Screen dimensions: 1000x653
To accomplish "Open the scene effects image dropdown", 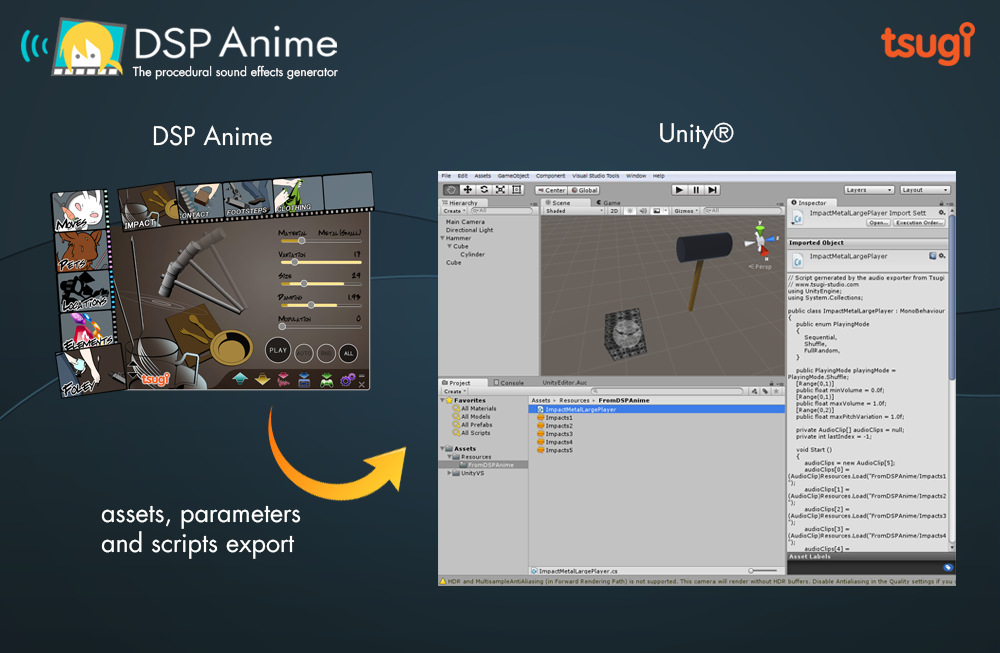I will click(659, 211).
